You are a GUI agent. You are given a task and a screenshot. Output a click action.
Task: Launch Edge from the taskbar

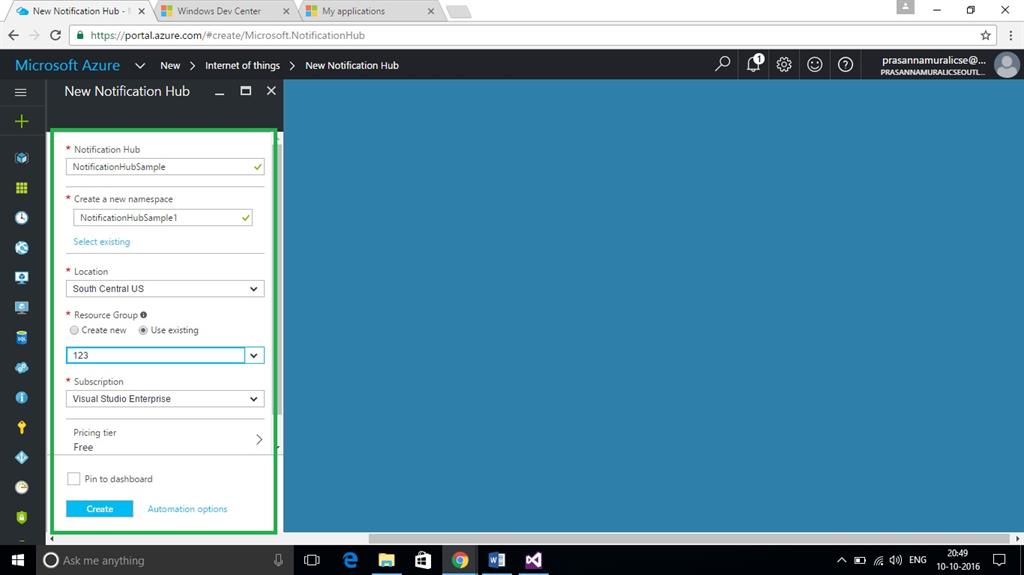(351, 560)
